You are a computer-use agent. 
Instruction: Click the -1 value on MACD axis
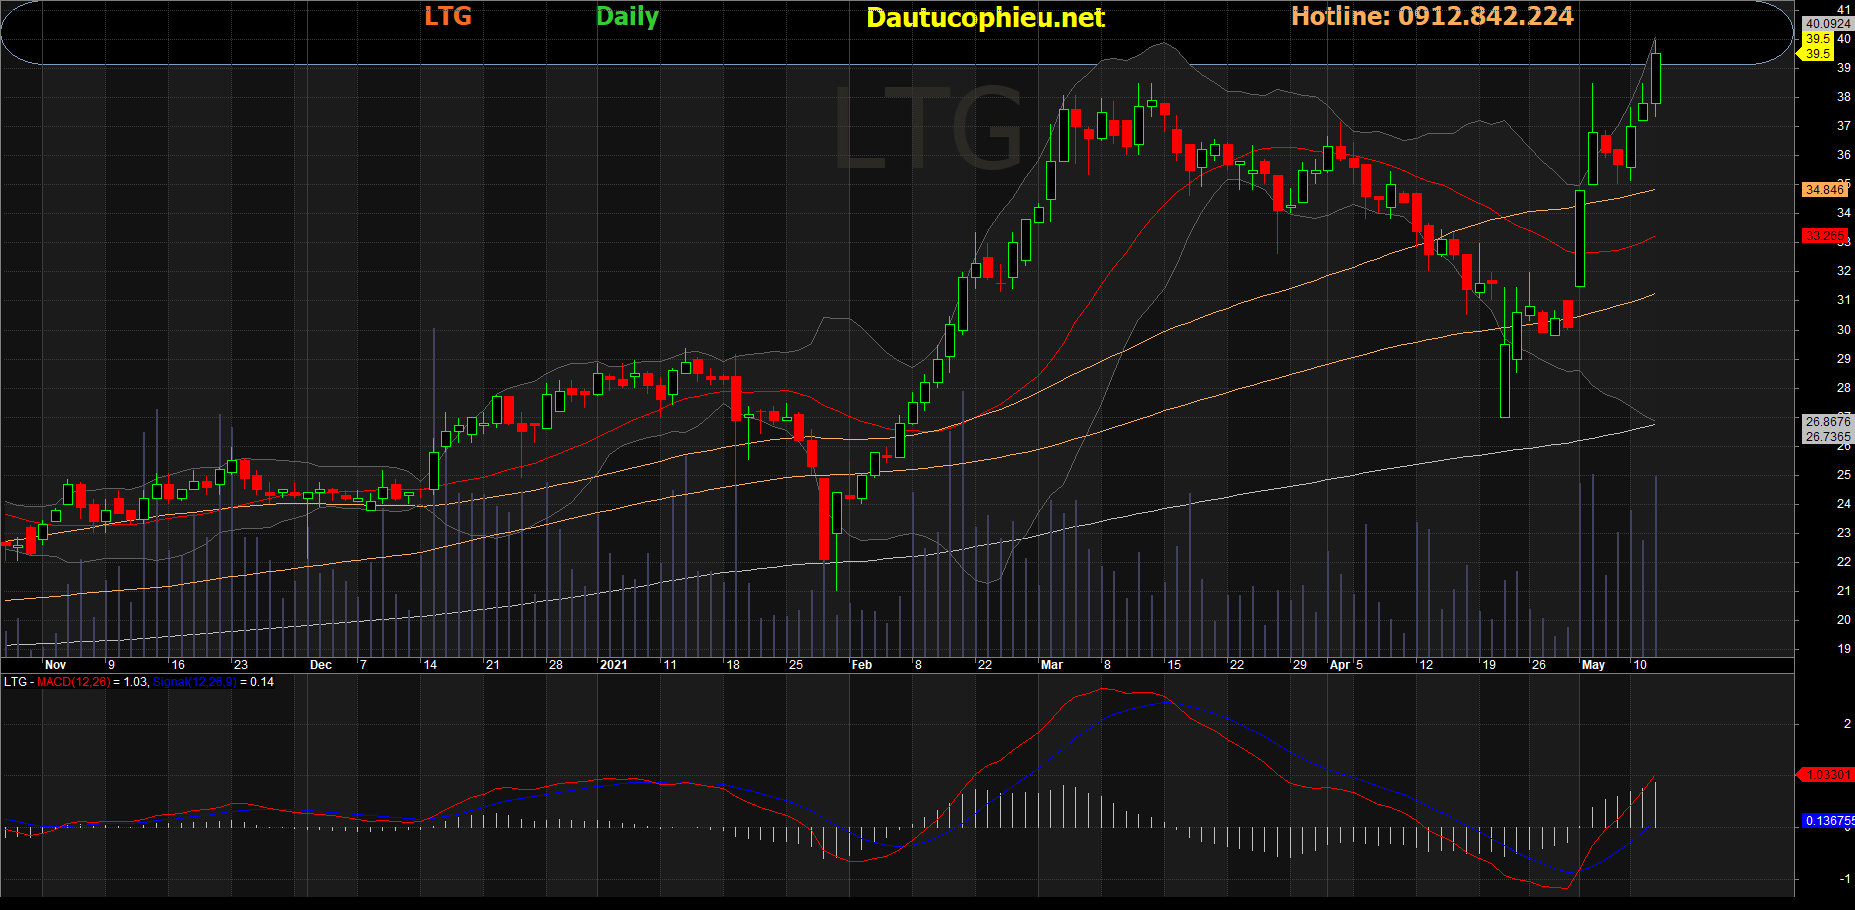click(x=1845, y=879)
